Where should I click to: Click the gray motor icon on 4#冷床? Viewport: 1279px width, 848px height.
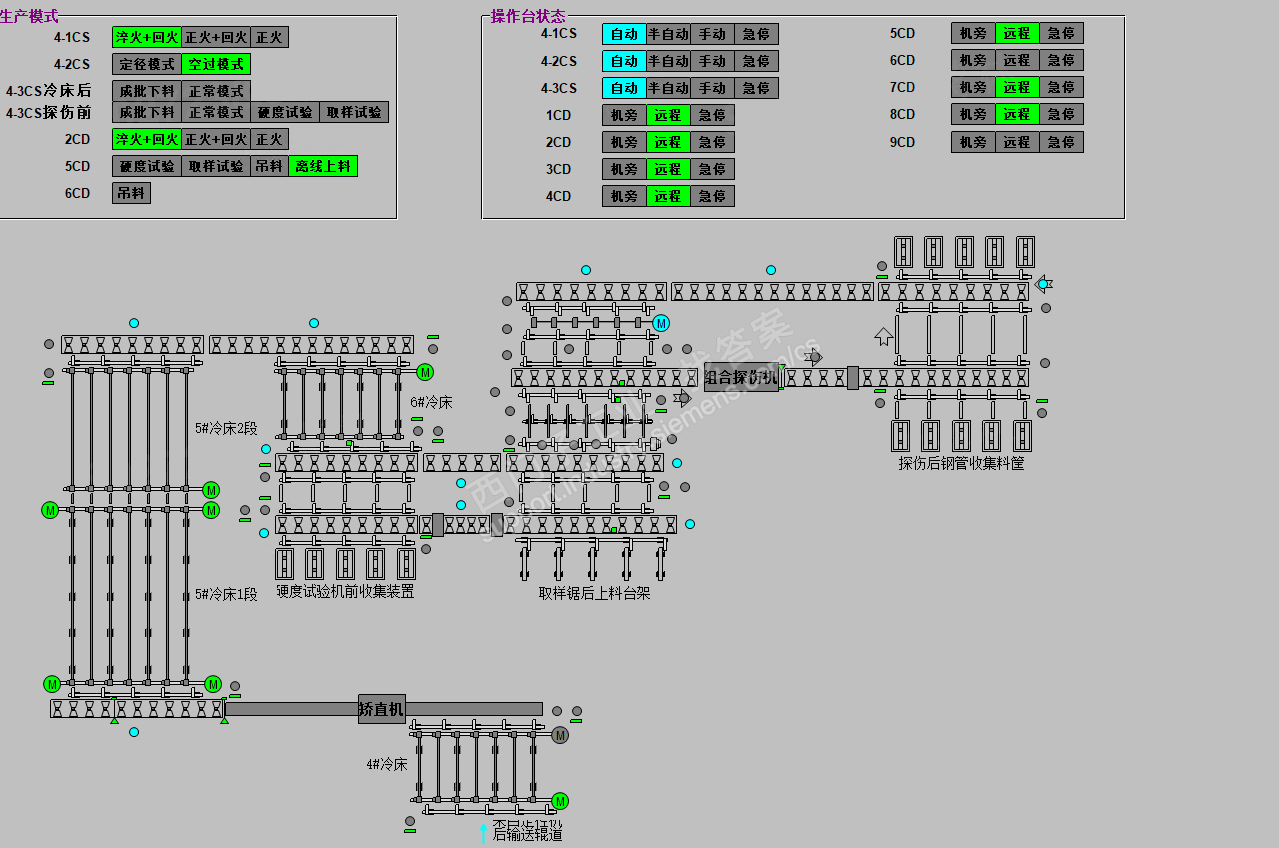click(x=560, y=735)
